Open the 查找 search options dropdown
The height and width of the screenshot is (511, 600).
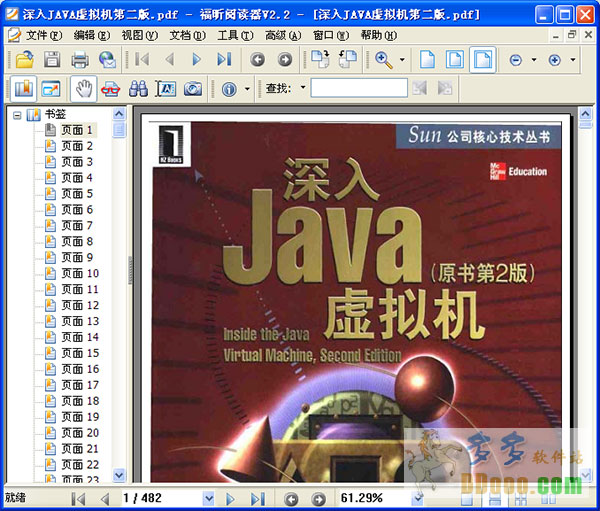tap(303, 87)
